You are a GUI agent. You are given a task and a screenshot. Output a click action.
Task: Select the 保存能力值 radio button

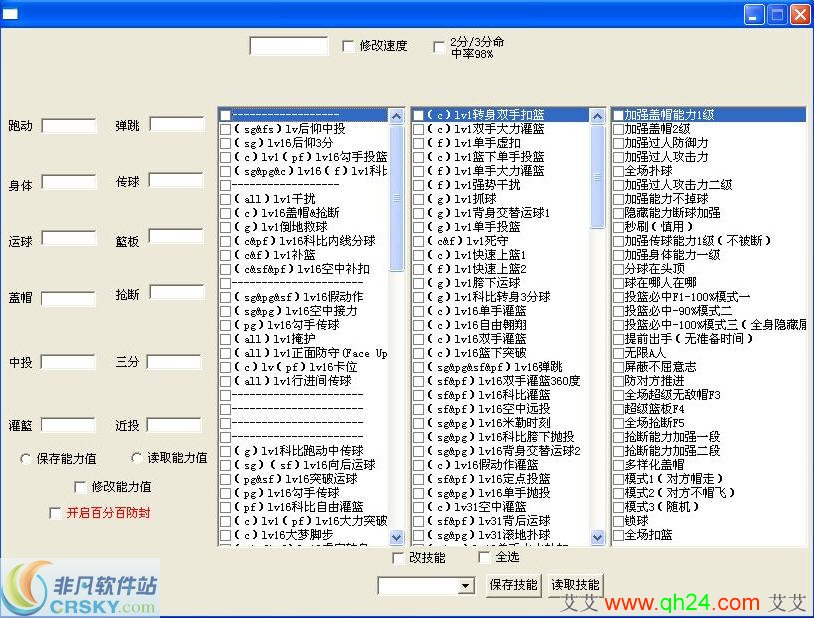click(x=26, y=458)
